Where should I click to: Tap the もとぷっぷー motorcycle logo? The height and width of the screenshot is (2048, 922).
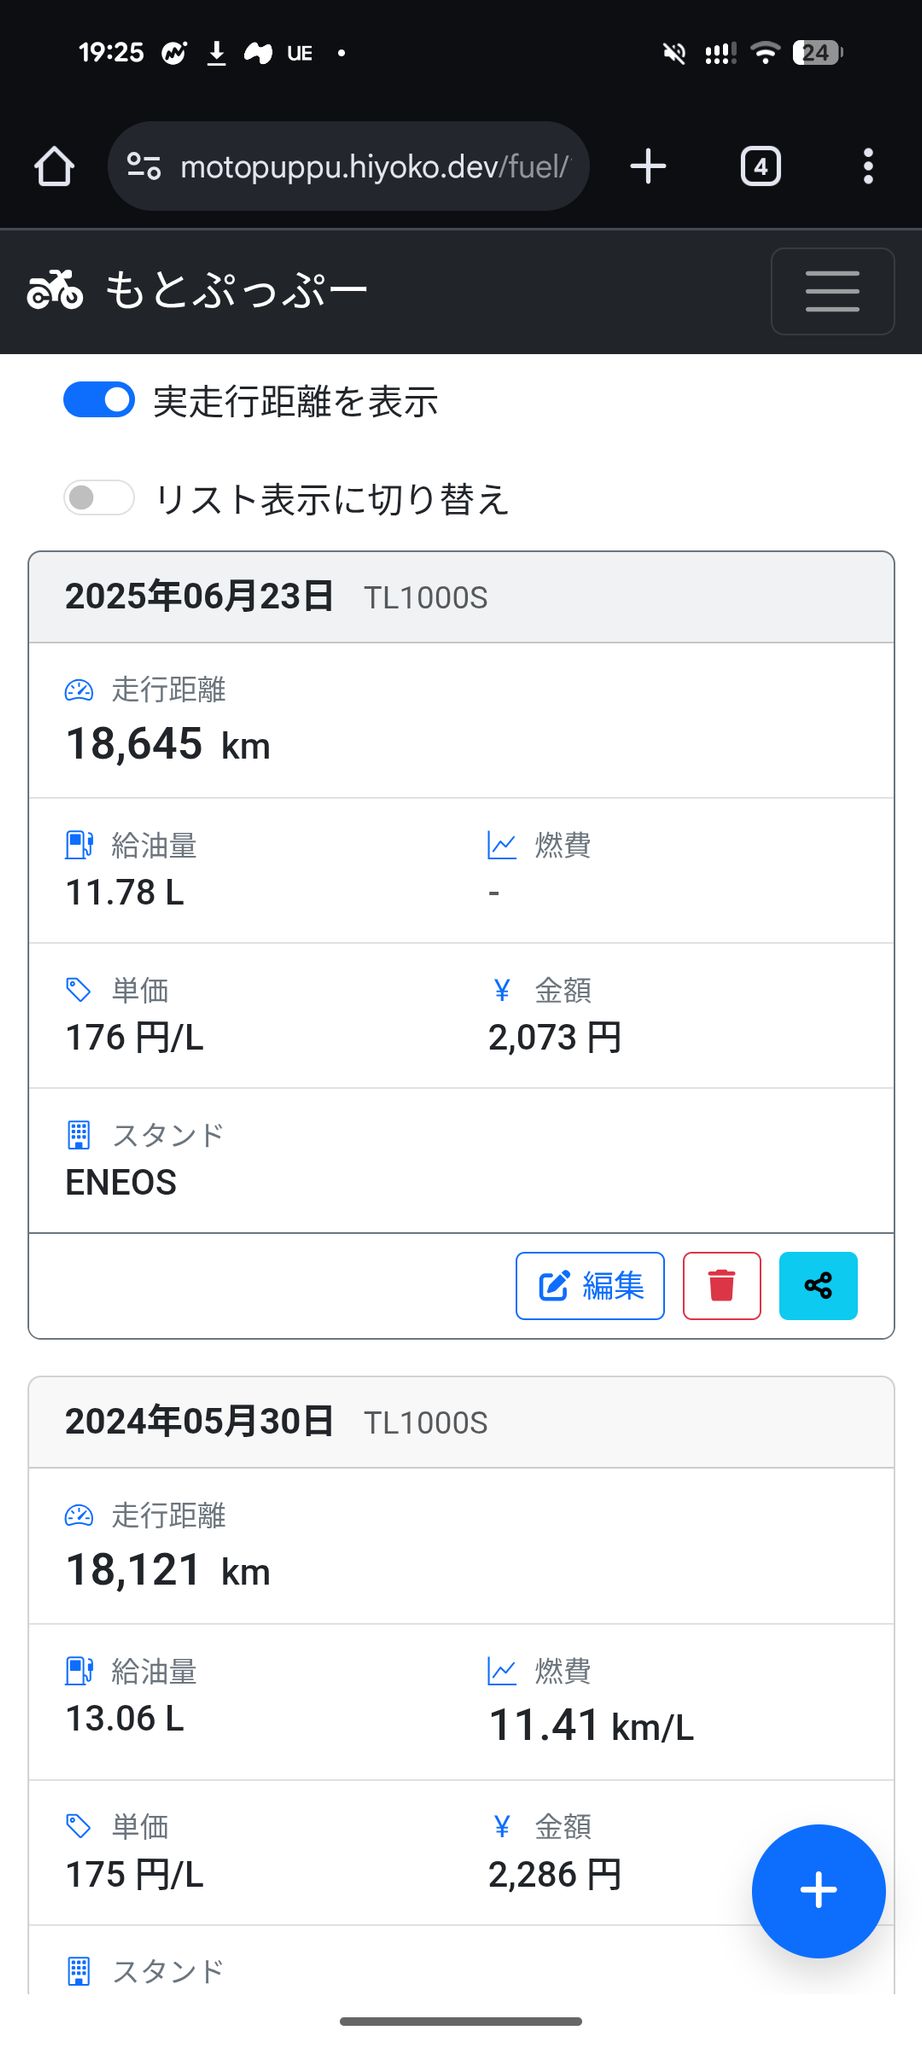point(55,290)
